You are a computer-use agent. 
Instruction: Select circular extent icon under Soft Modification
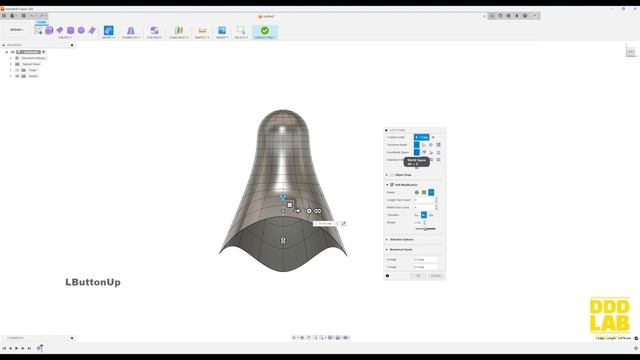417,192
